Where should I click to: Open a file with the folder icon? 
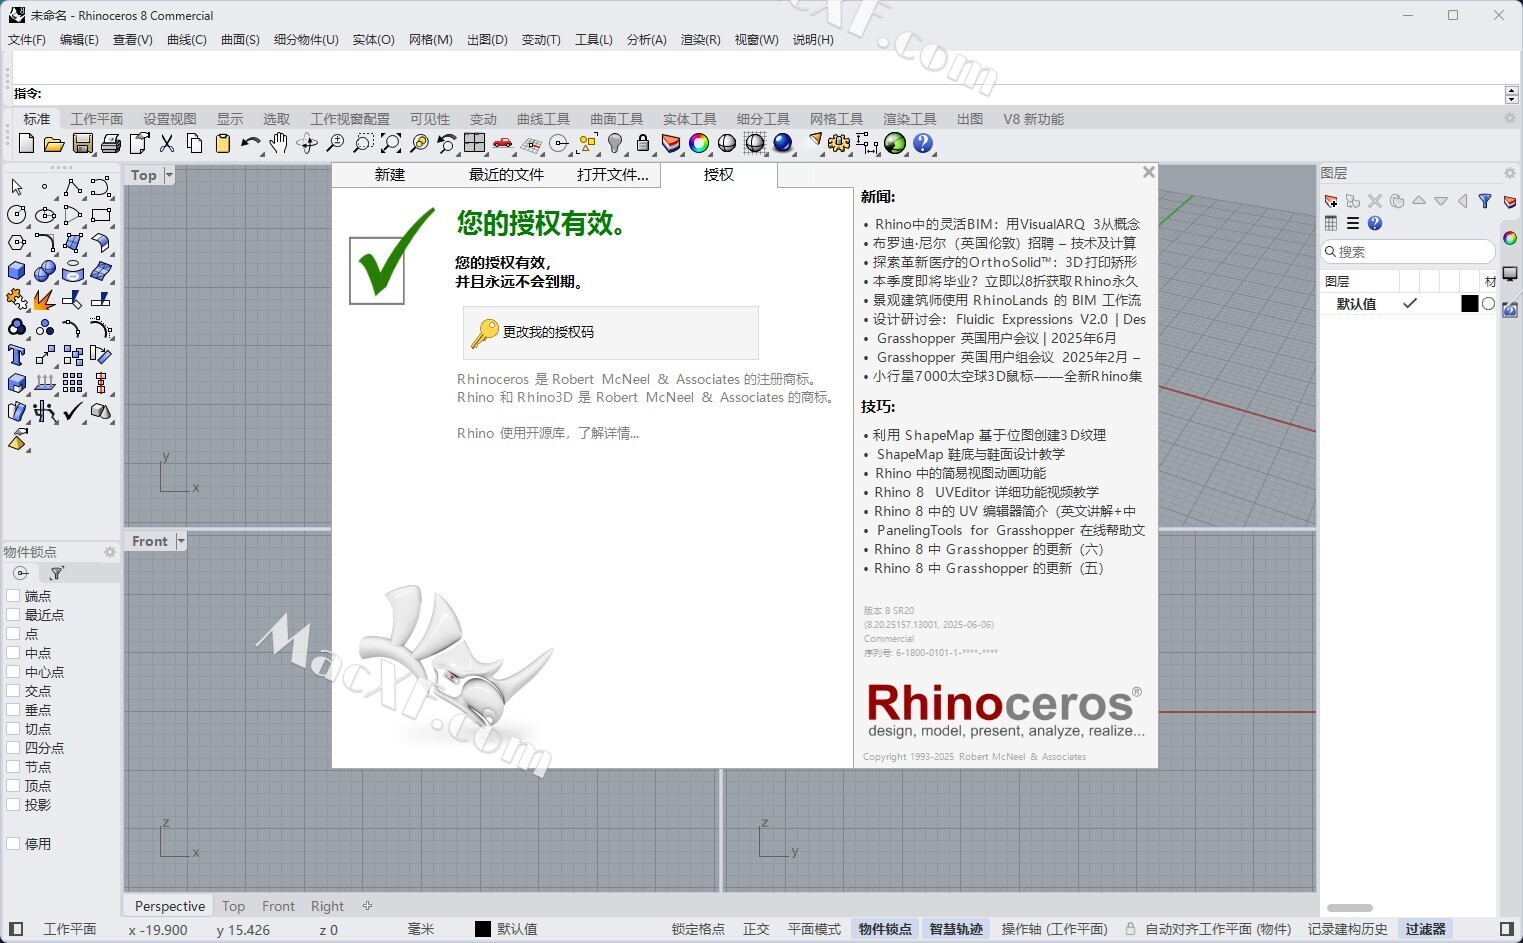pos(54,144)
